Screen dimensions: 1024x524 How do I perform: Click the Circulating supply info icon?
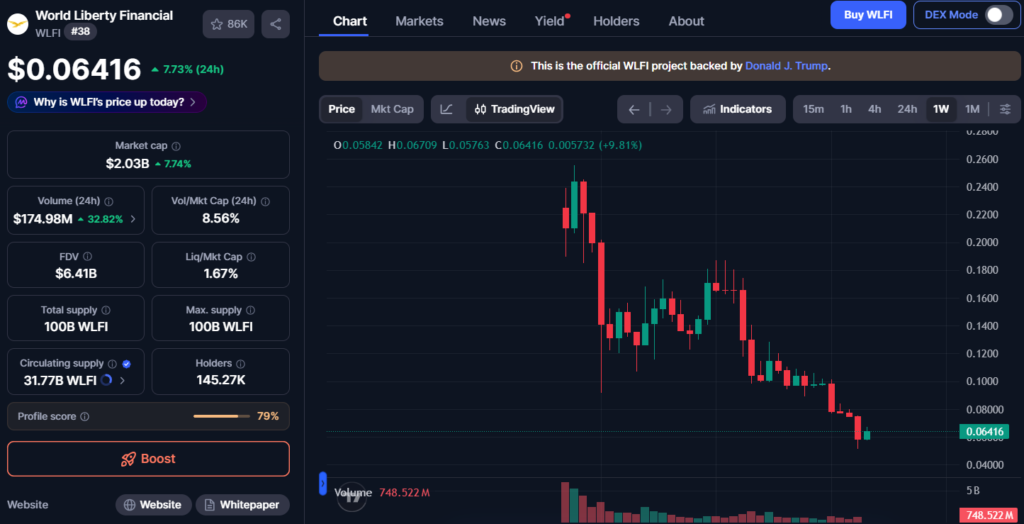(112, 364)
